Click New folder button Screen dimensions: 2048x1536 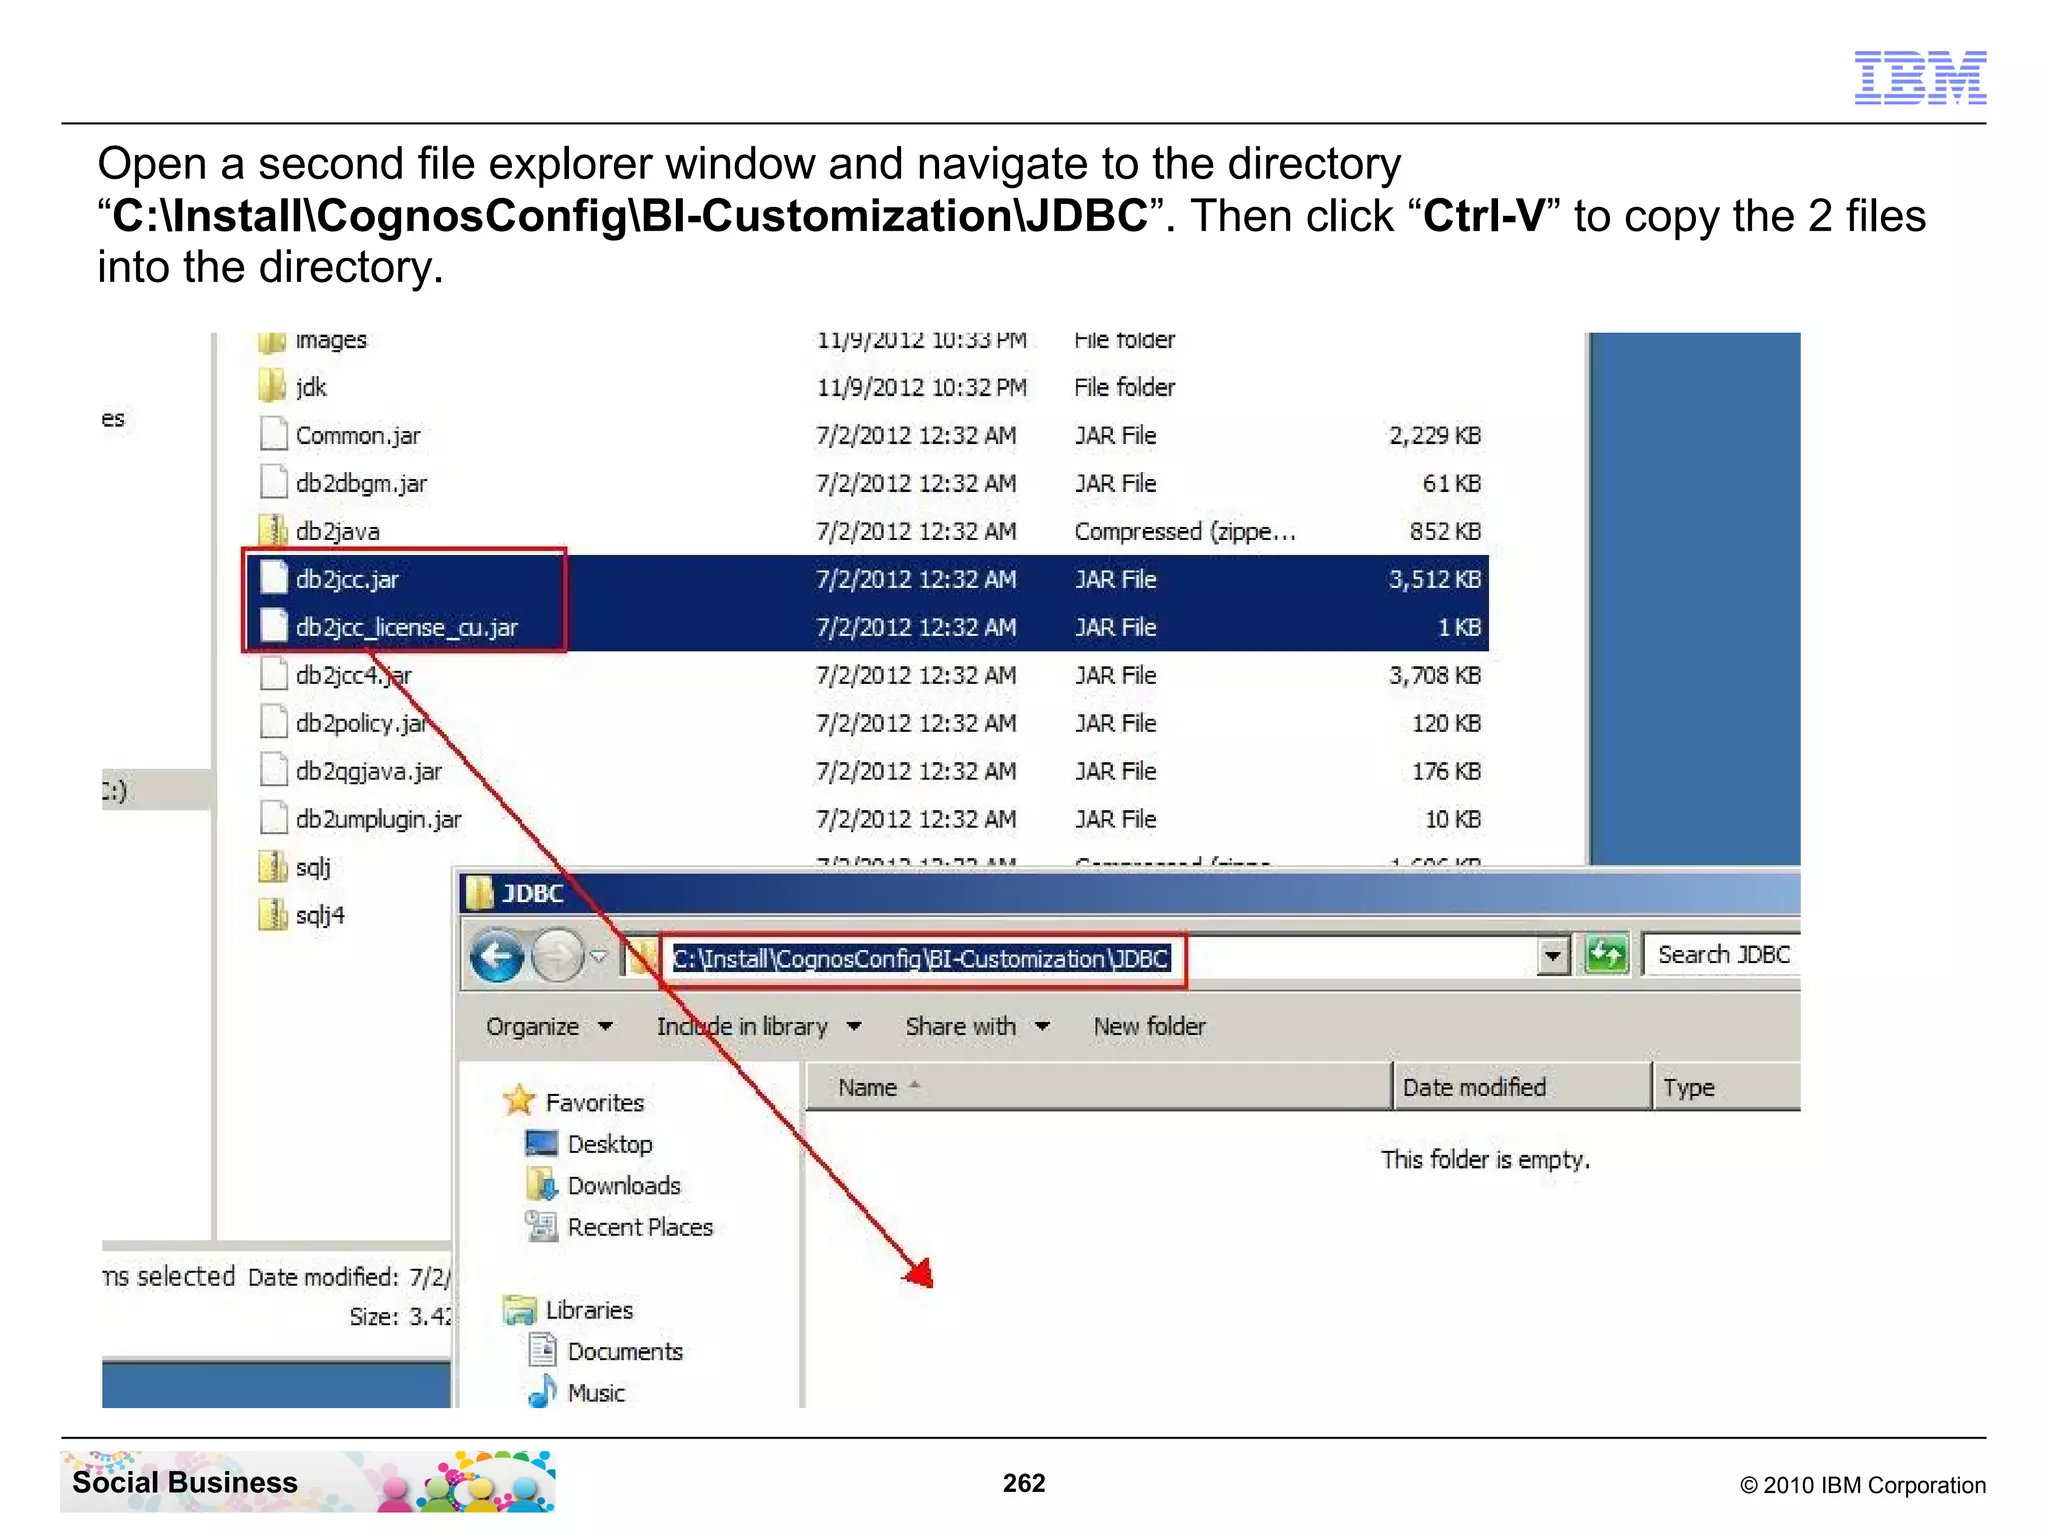click(x=1149, y=1026)
